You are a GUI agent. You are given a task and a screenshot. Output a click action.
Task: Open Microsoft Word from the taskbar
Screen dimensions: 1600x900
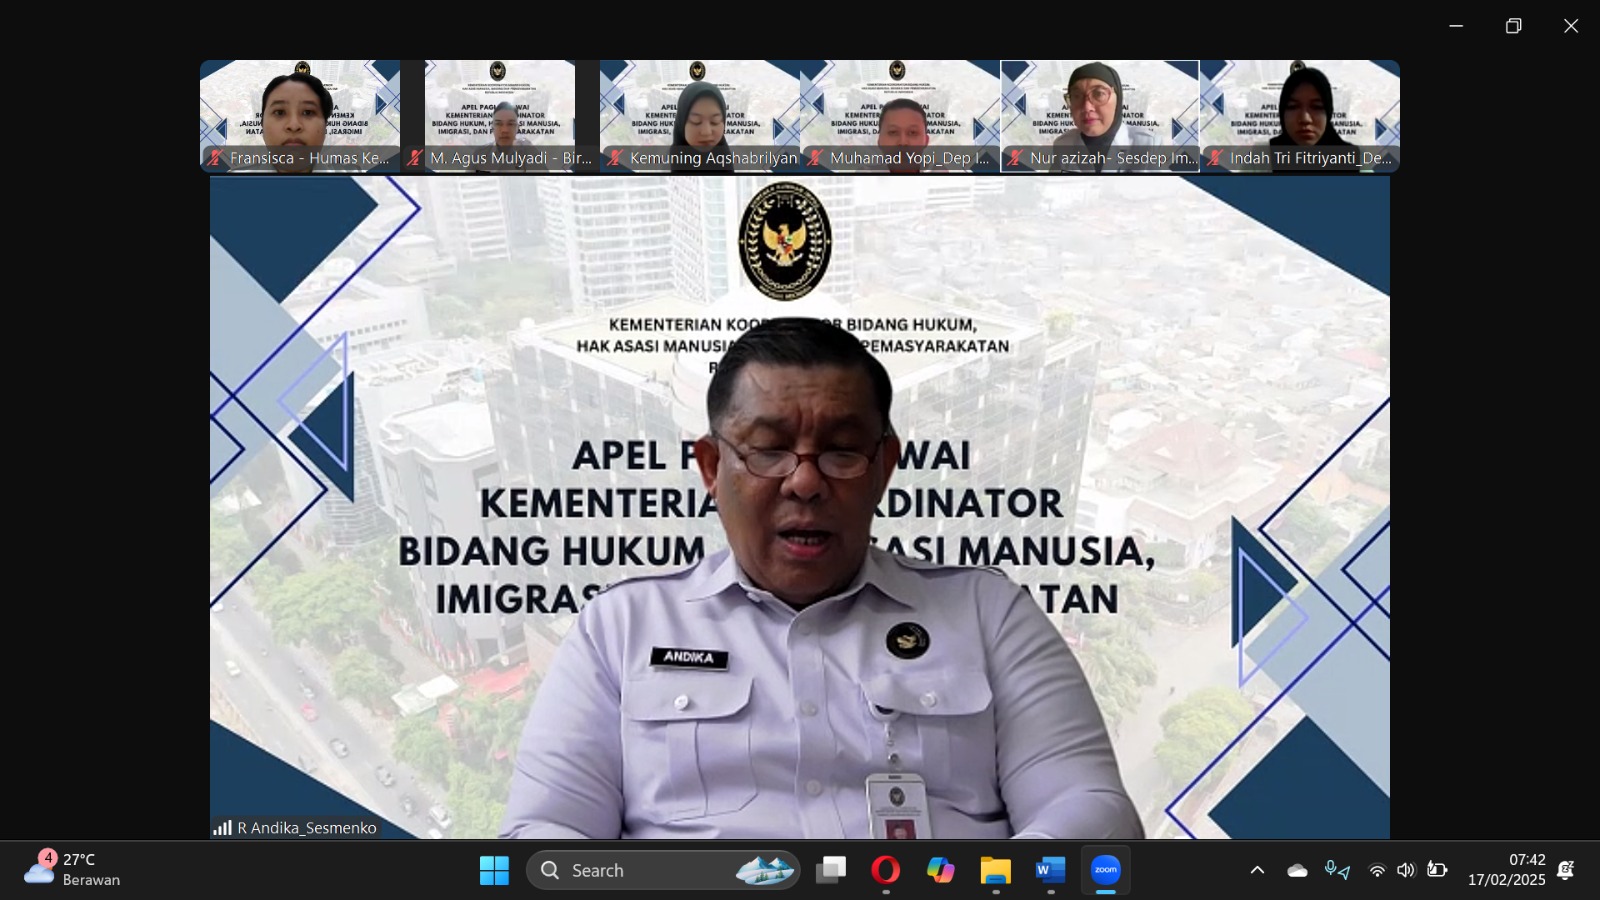tap(1050, 870)
